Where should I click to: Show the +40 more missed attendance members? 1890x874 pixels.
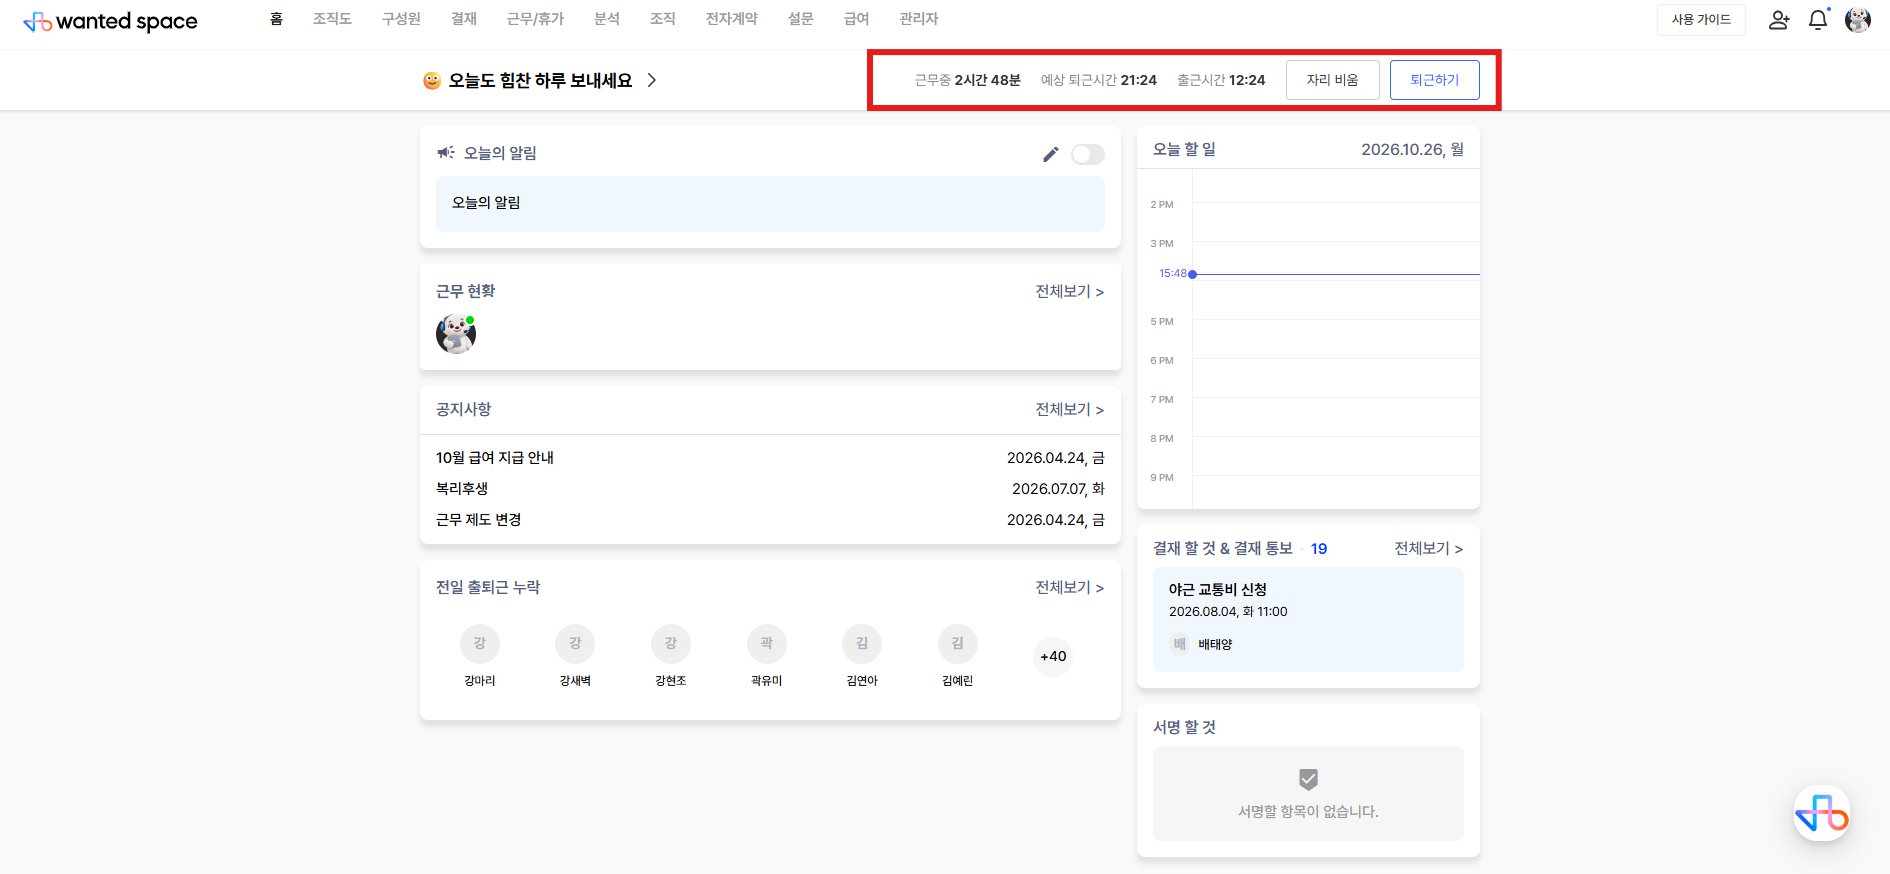tap(1053, 657)
